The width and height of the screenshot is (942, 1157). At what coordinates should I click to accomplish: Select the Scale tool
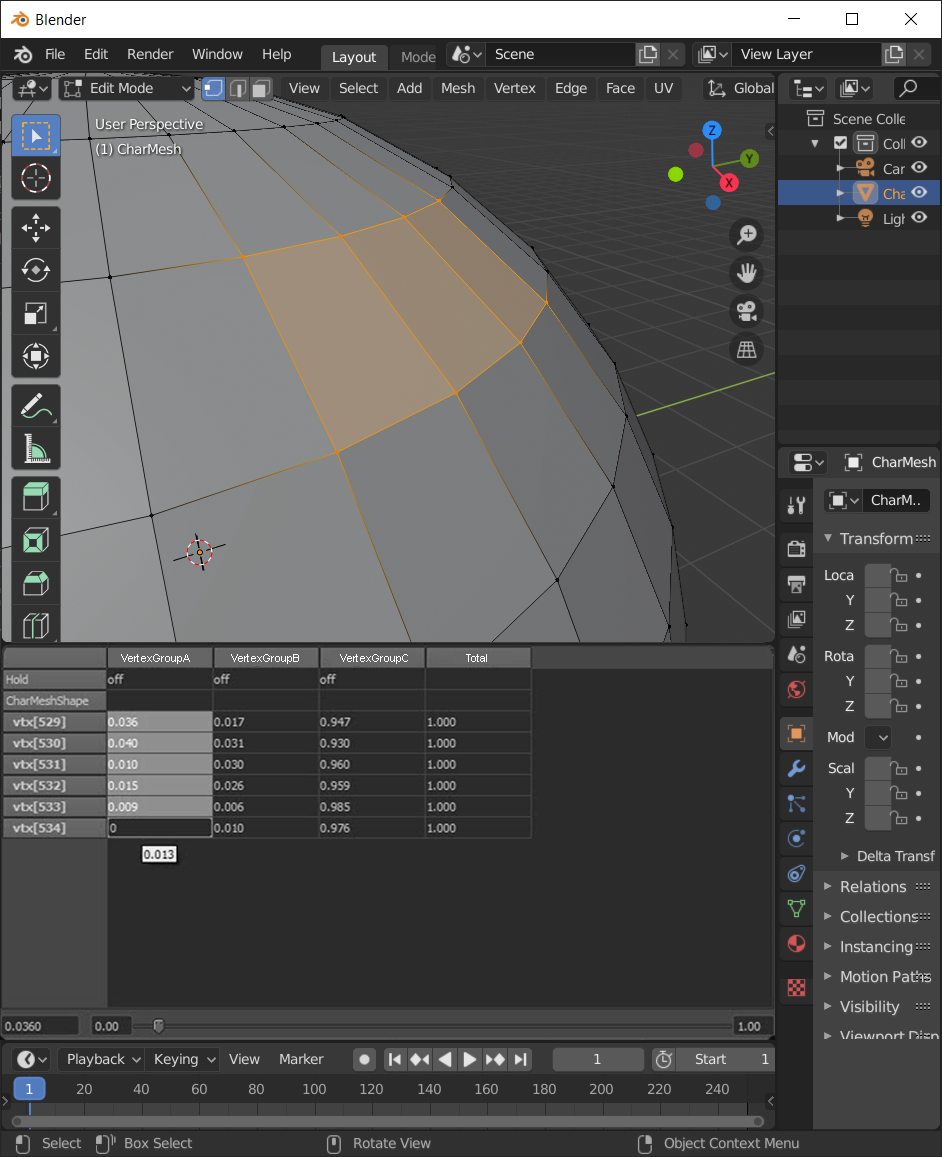pyautogui.click(x=35, y=314)
